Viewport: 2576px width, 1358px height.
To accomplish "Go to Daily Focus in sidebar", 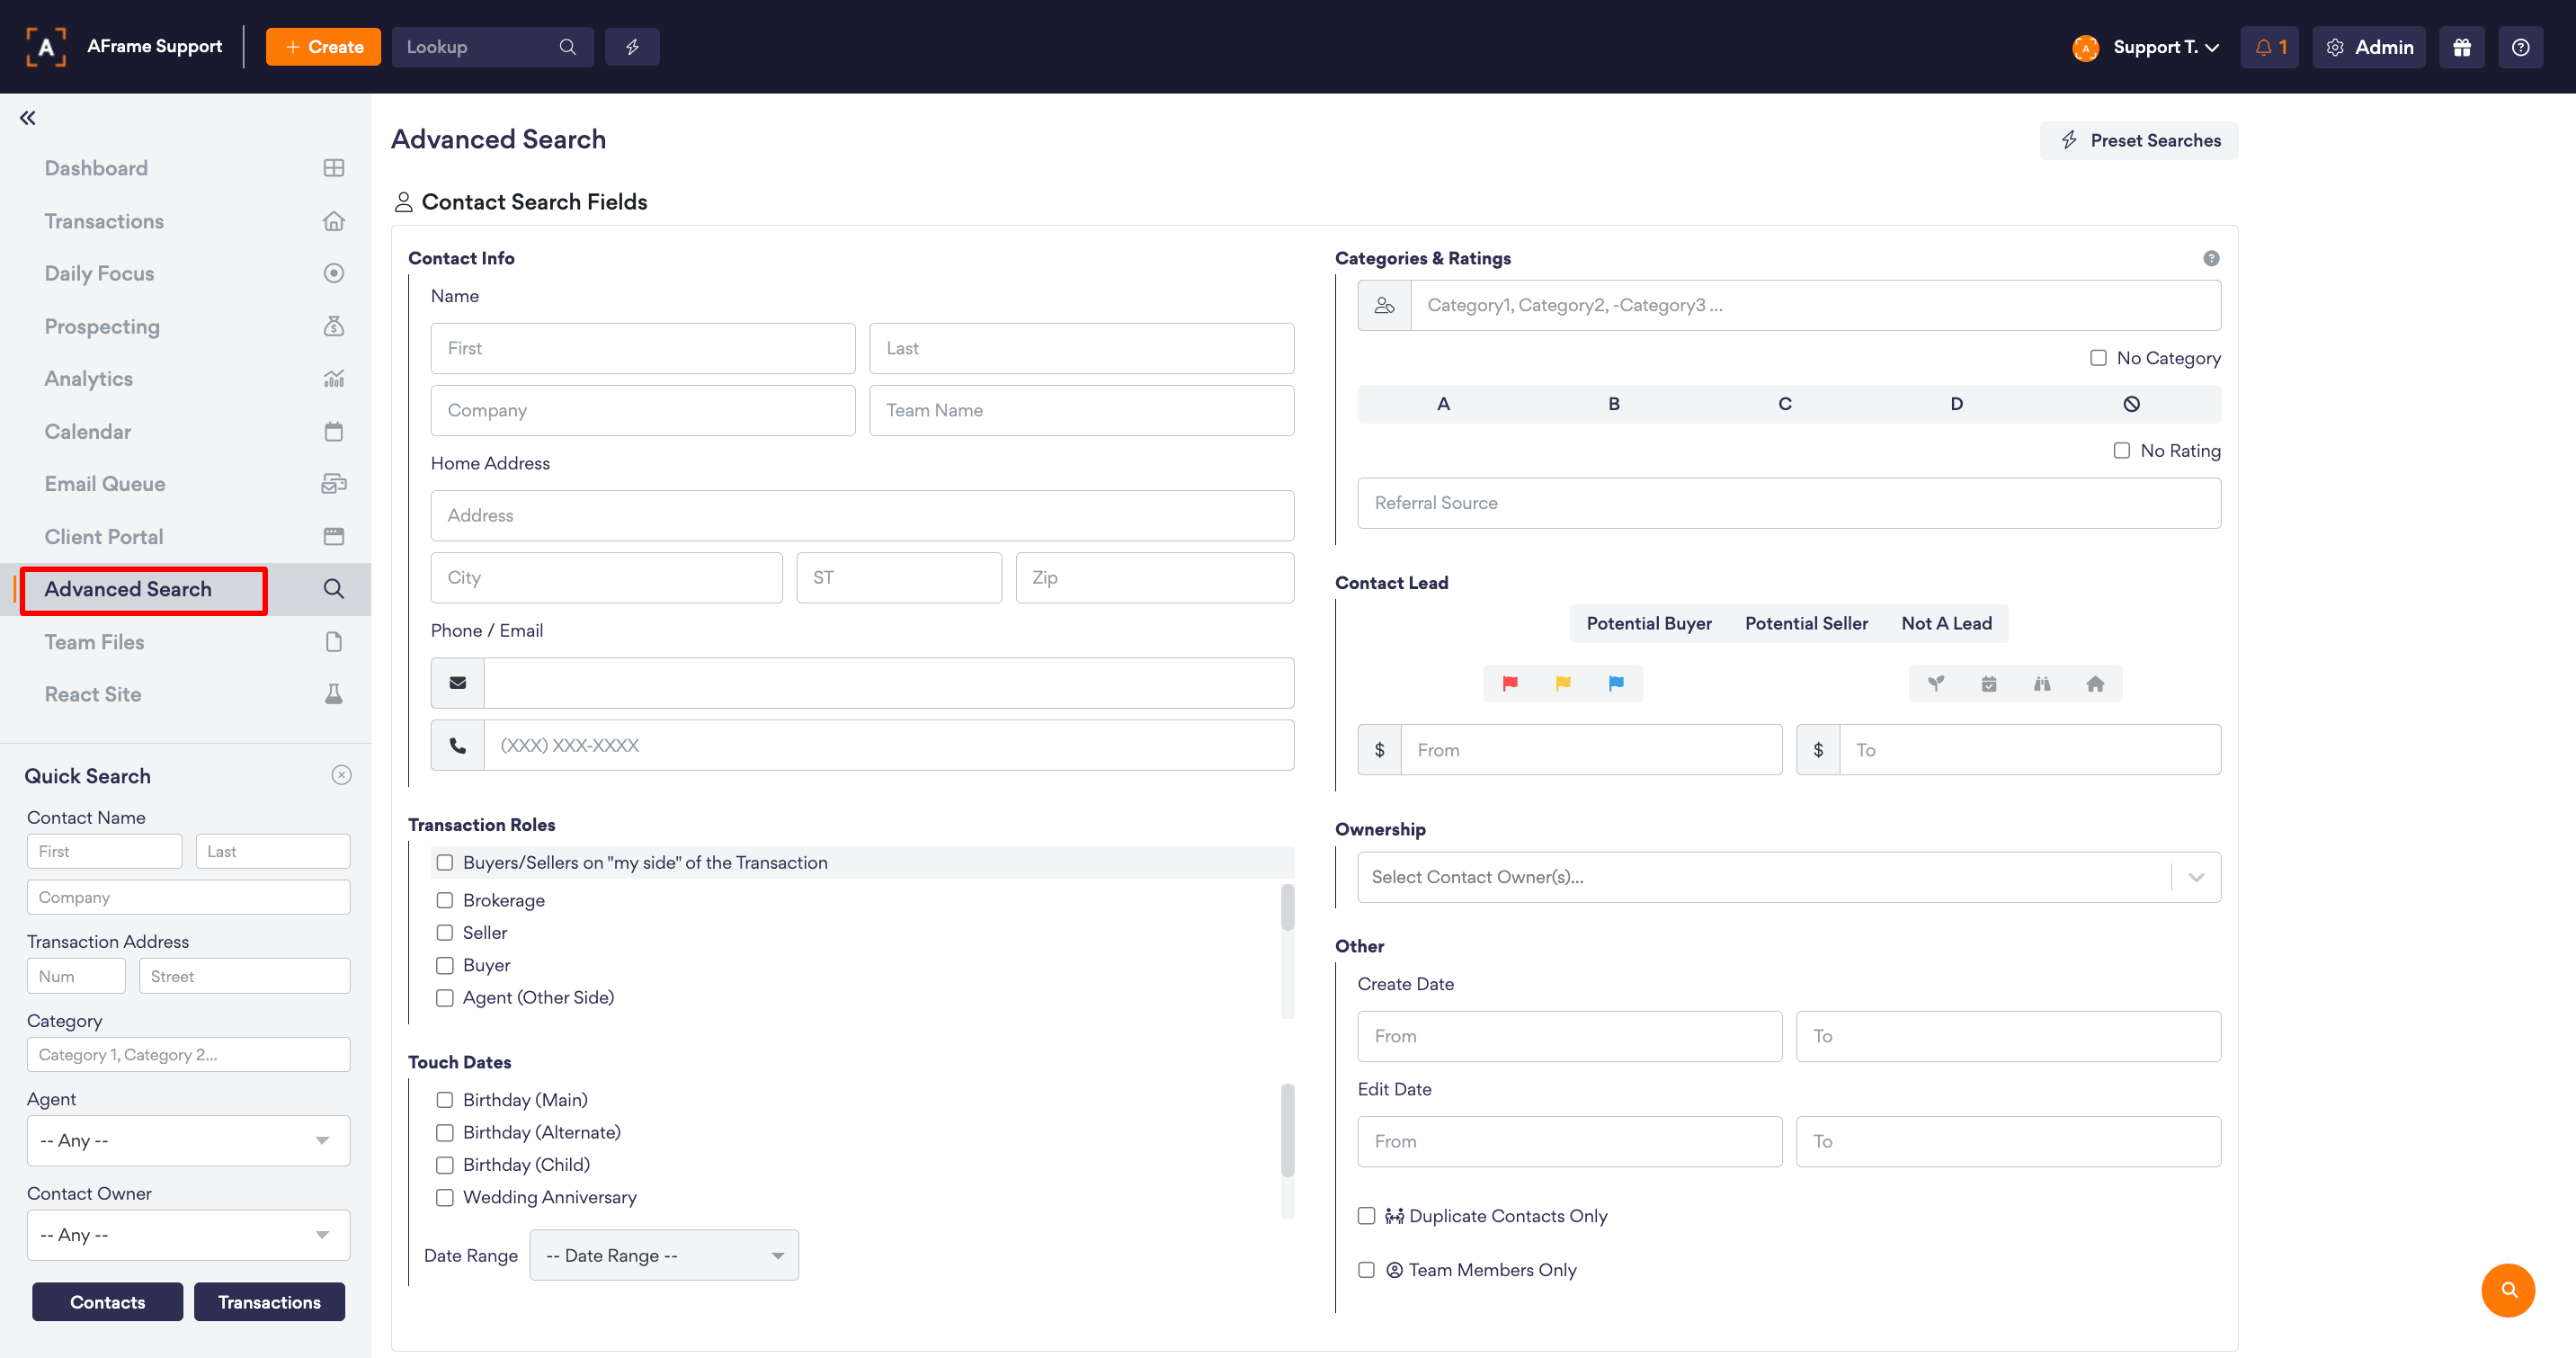I will coord(99,273).
